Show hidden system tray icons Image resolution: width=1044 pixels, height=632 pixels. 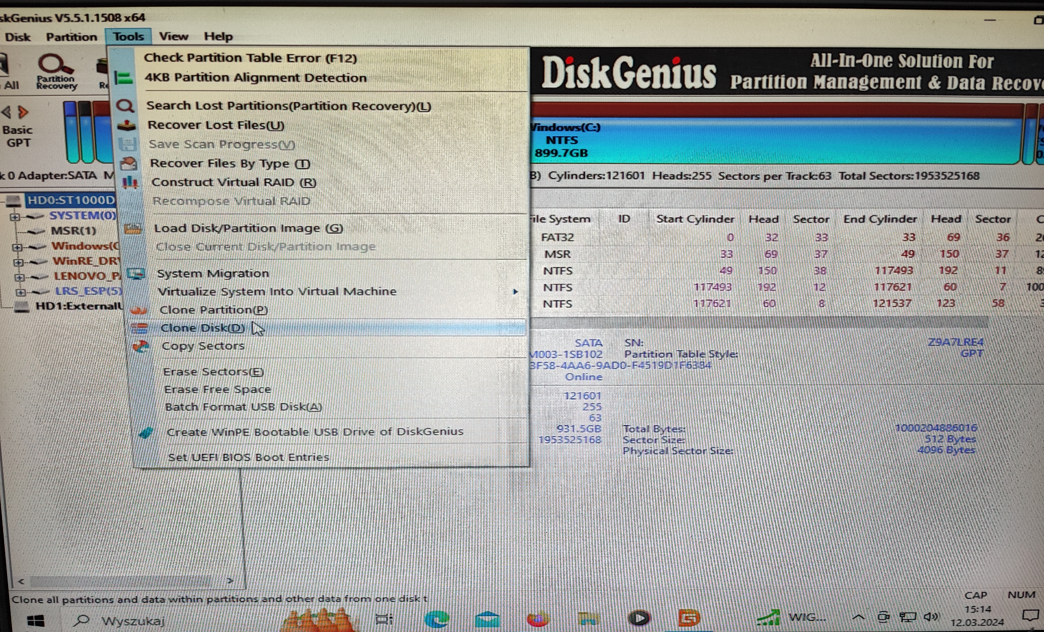click(859, 617)
